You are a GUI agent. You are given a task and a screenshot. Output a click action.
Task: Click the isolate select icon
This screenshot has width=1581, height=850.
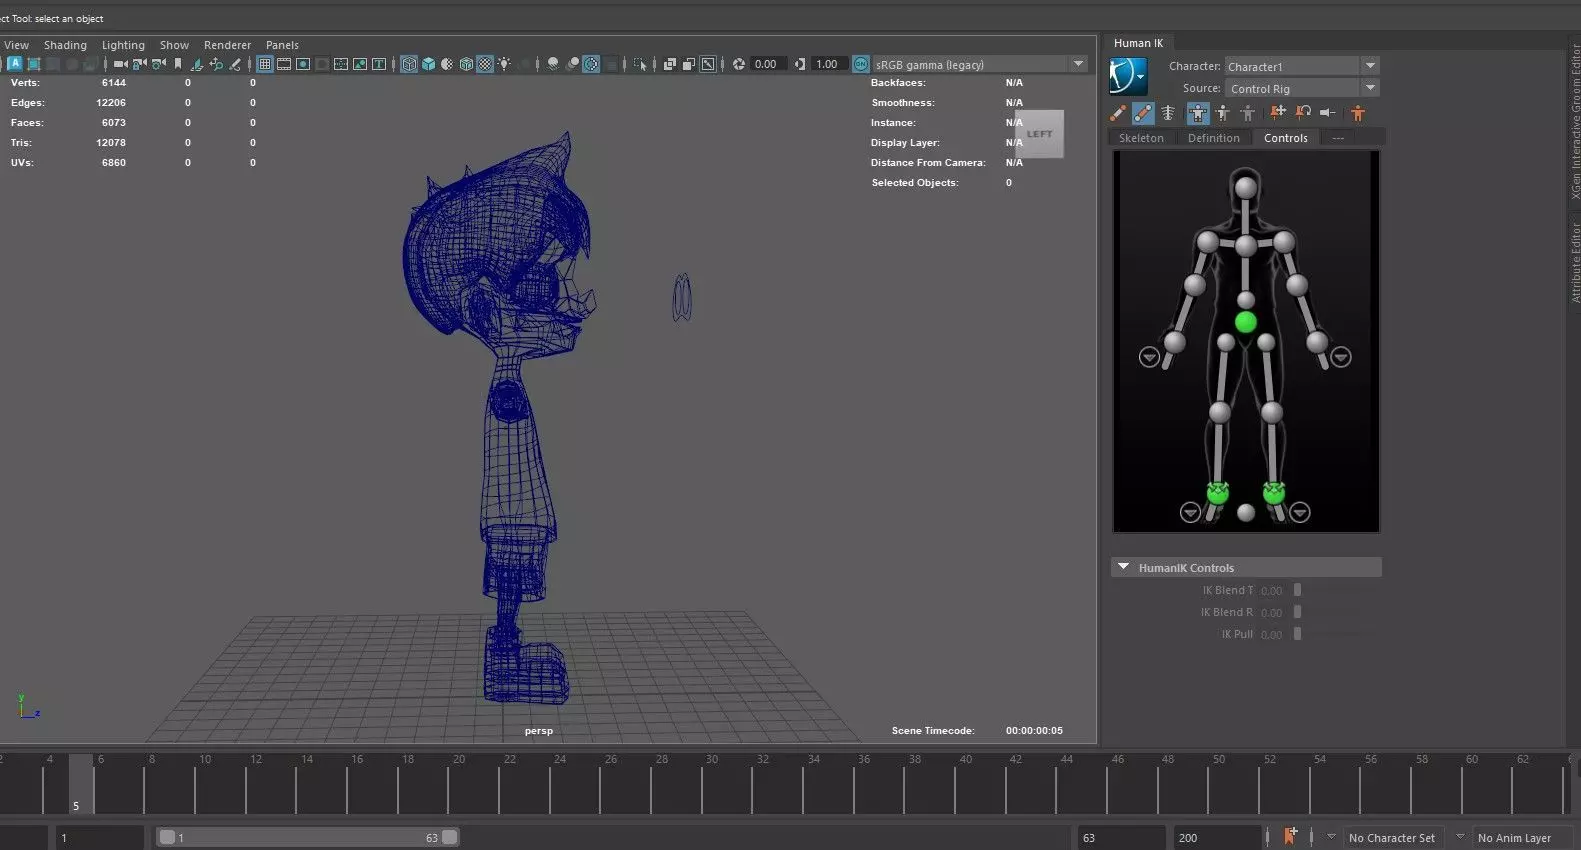coord(641,64)
